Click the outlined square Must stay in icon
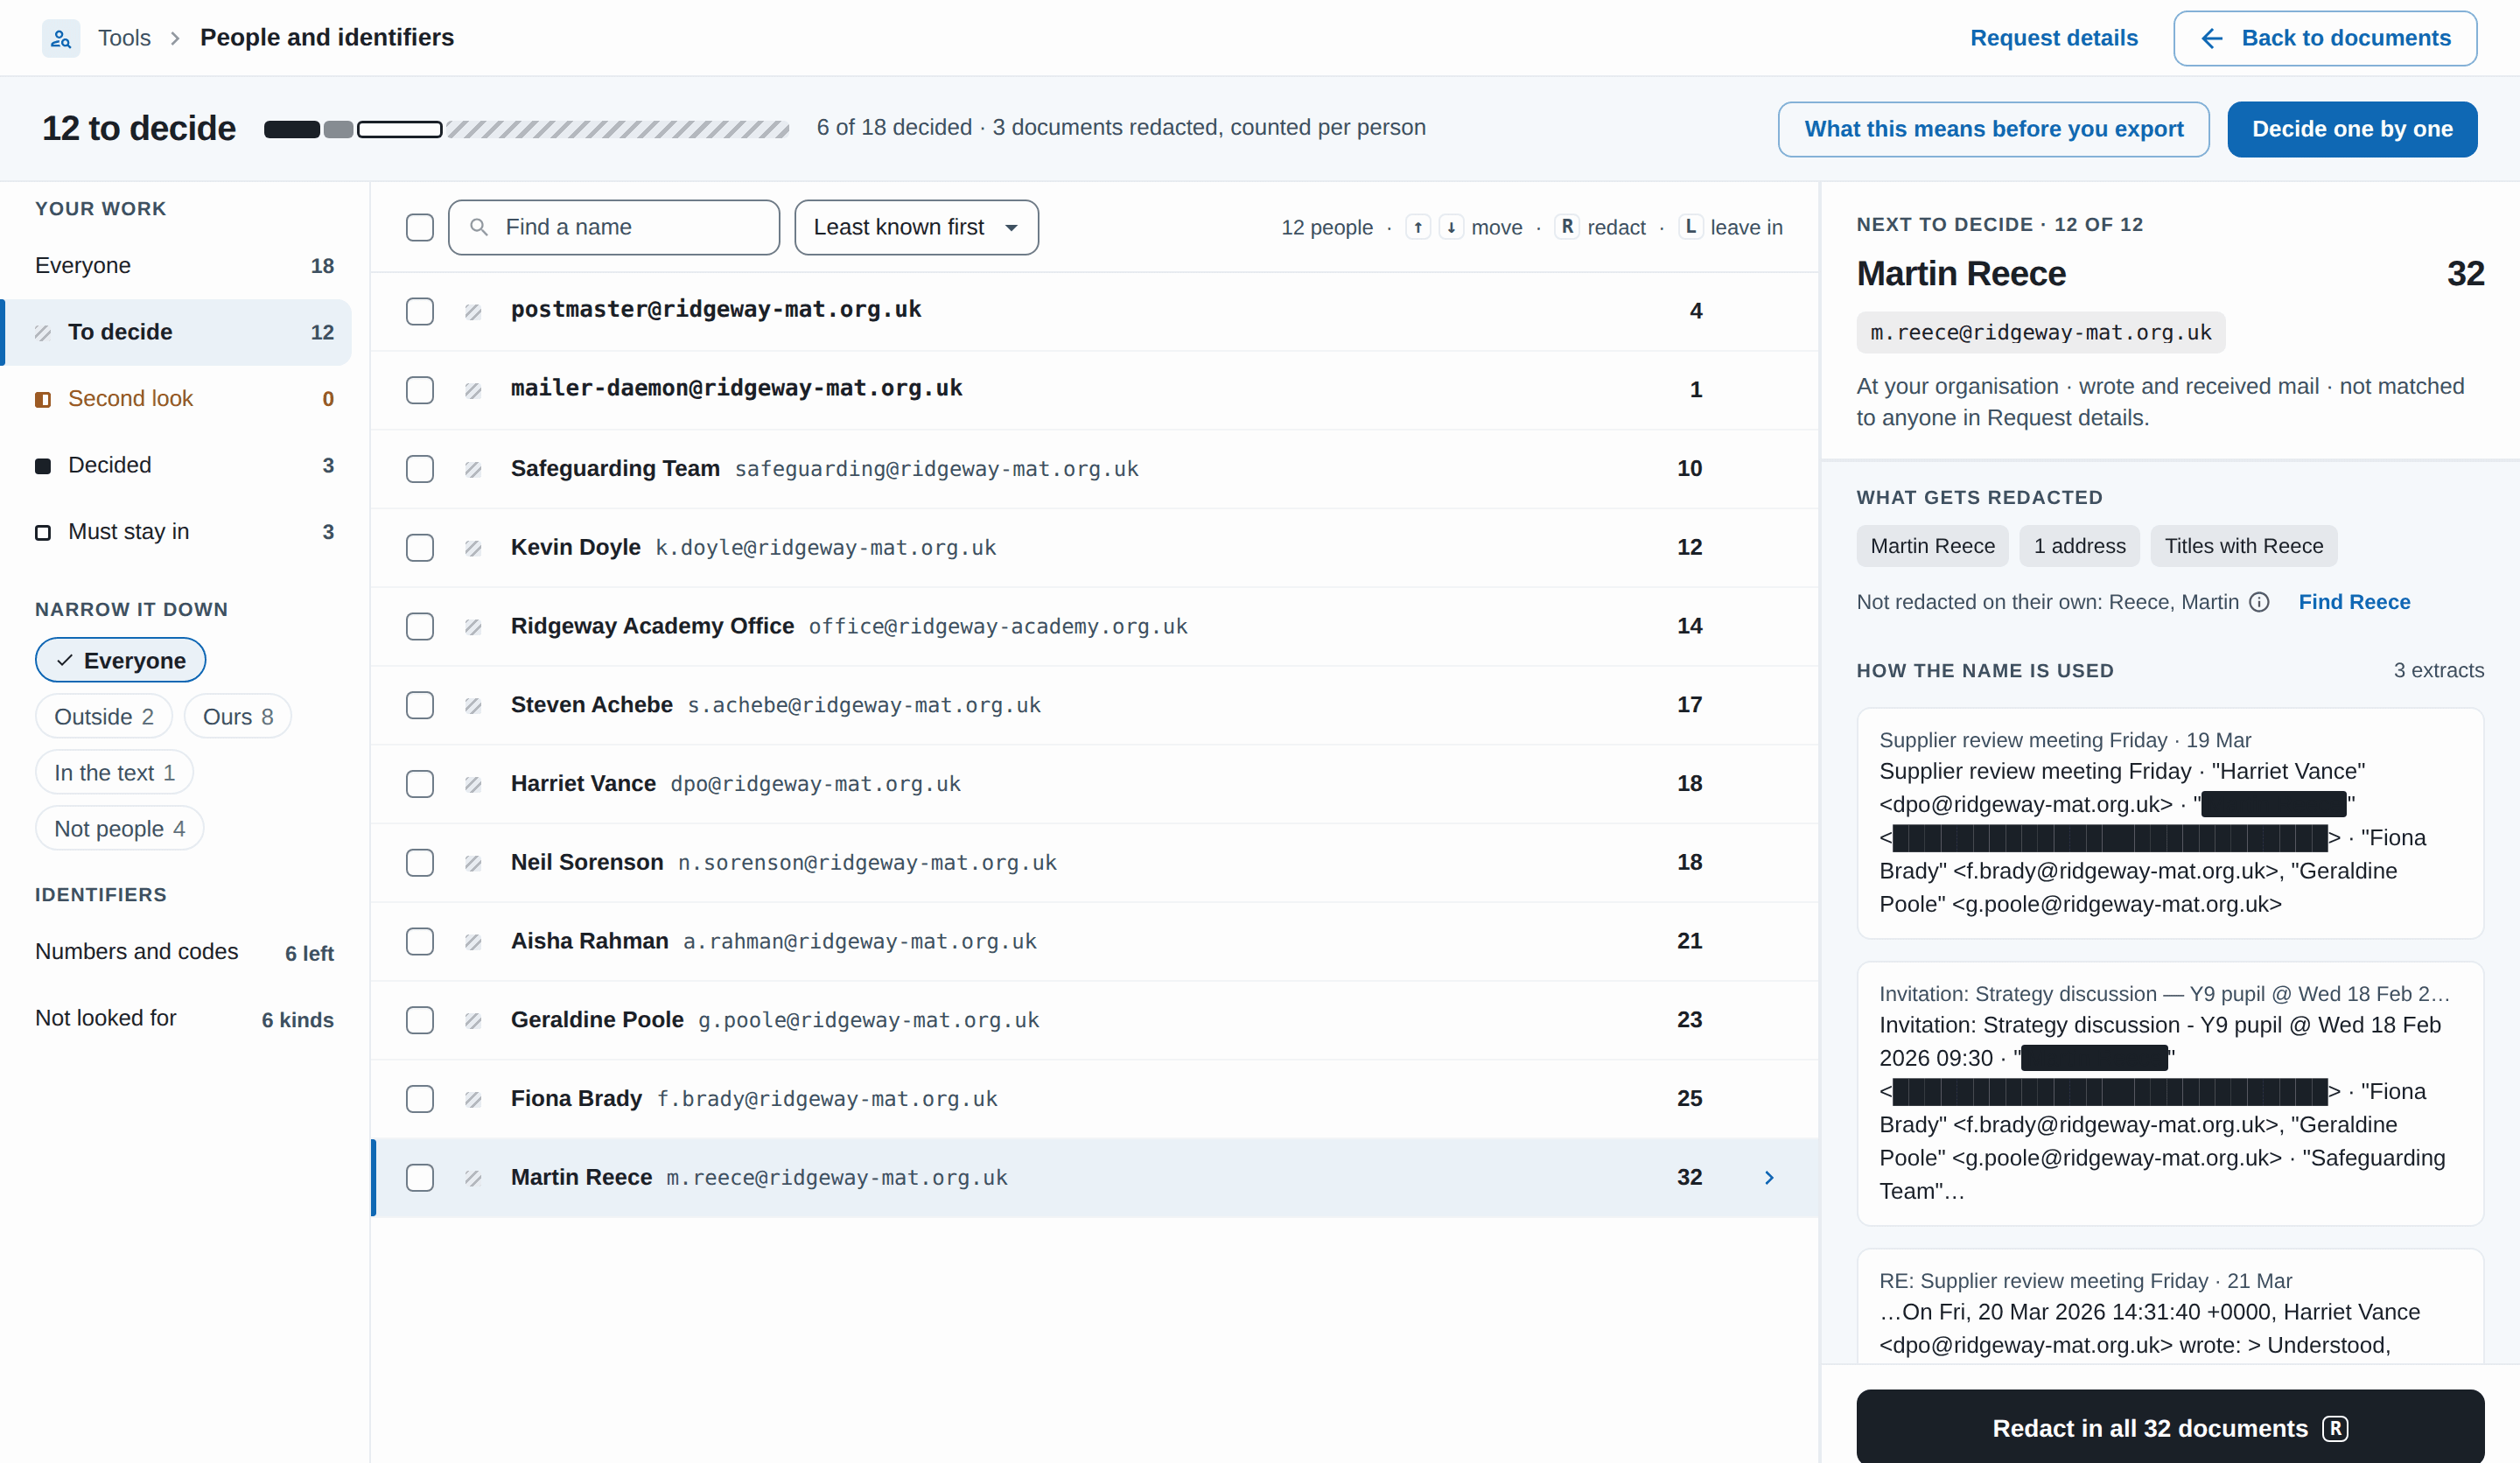Viewport: 2520px width, 1463px height. 43,532
